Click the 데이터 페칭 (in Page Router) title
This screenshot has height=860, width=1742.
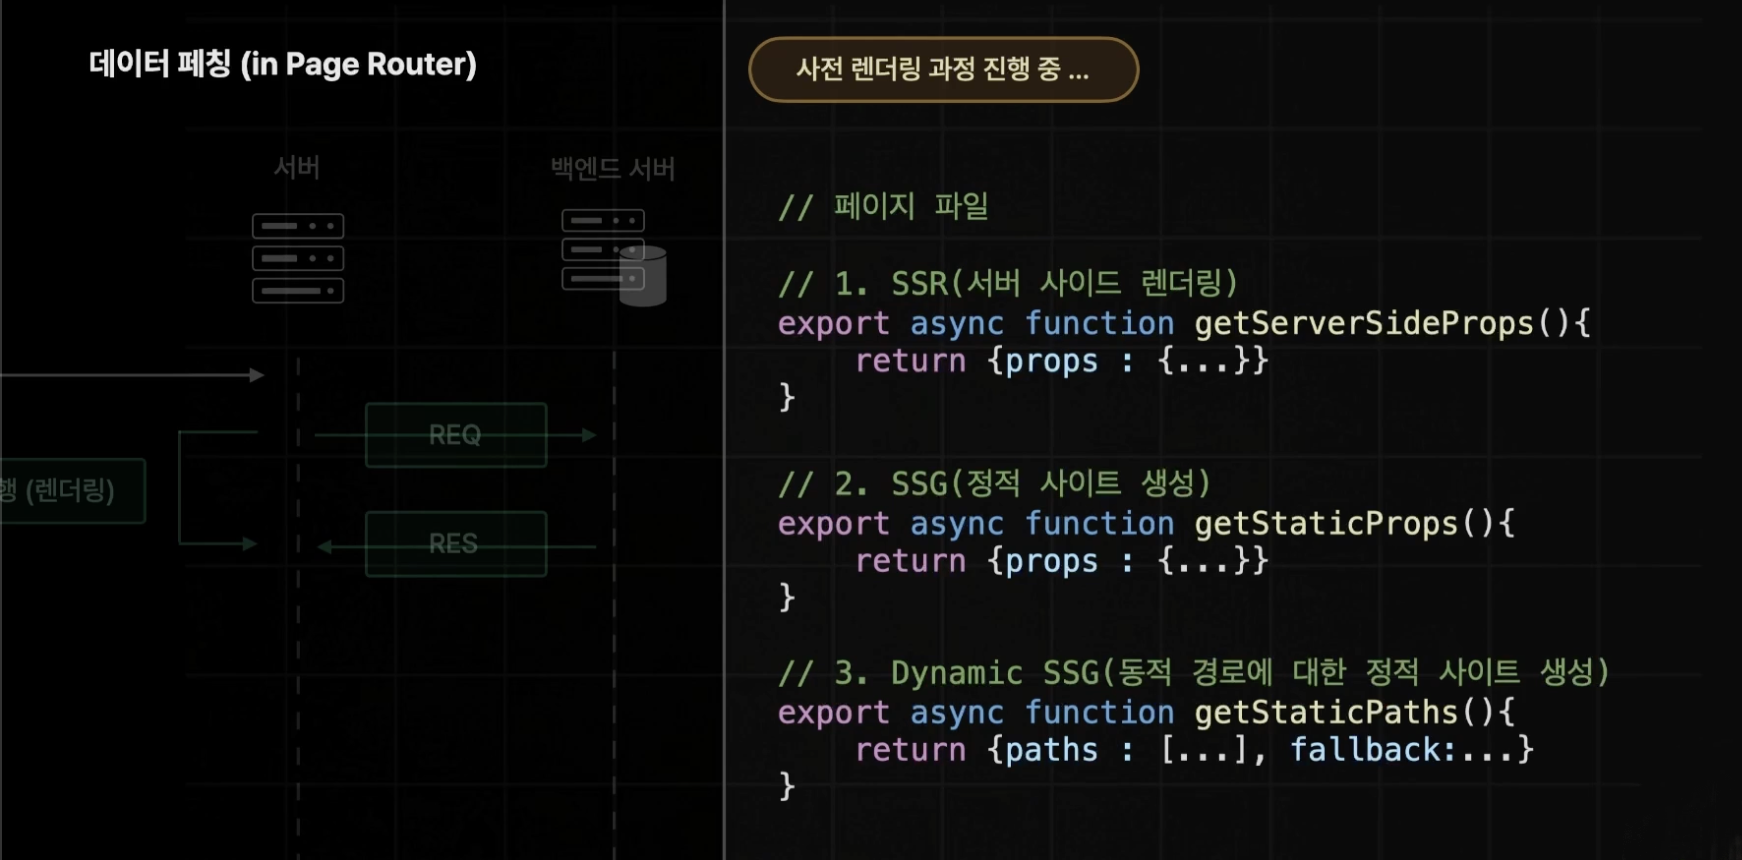point(283,64)
